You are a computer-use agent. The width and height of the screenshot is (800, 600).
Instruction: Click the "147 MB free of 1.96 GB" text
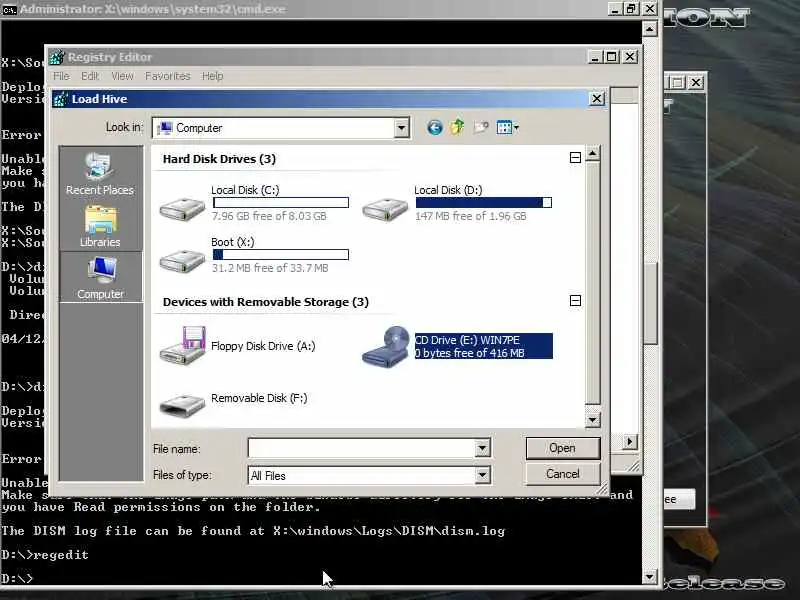click(x=470, y=216)
